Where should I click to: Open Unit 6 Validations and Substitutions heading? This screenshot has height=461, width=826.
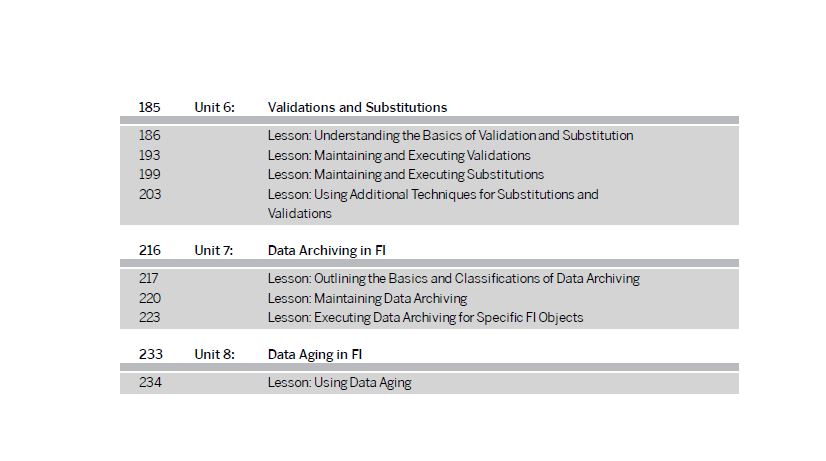[x=357, y=107]
